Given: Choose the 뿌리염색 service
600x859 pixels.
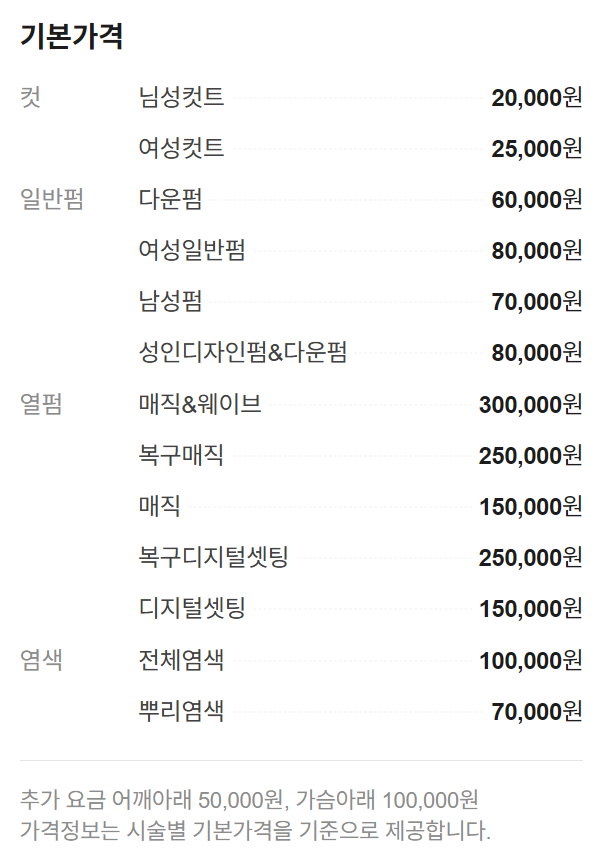Looking at the screenshot, I should (x=181, y=711).
